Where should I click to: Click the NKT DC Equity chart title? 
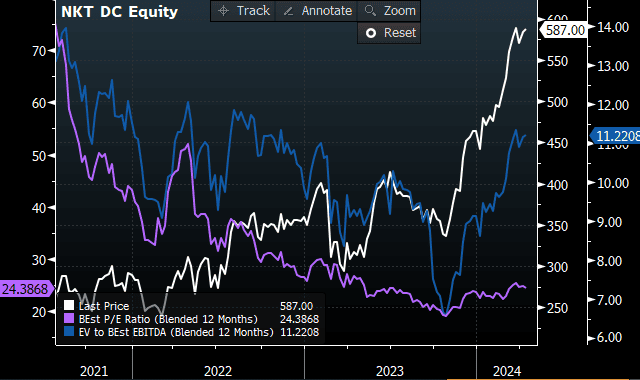tap(120, 12)
